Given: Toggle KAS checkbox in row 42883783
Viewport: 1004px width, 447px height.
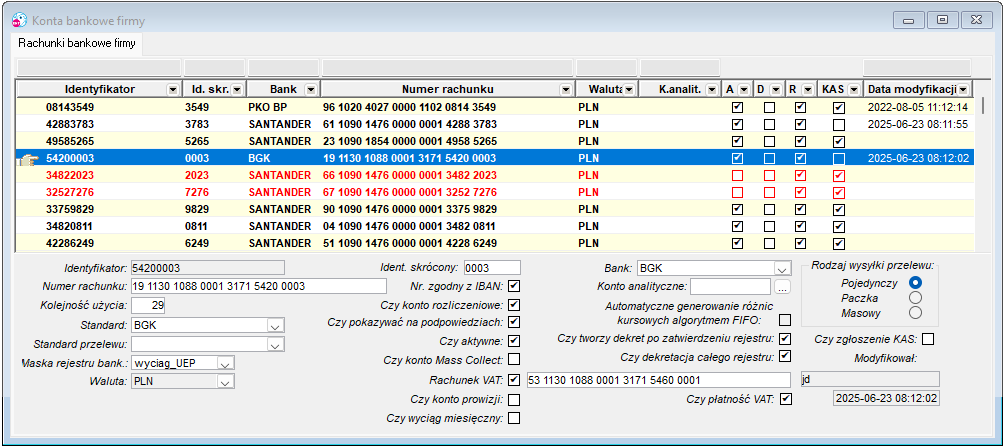Looking at the screenshot, I should (x=839, y=124).
